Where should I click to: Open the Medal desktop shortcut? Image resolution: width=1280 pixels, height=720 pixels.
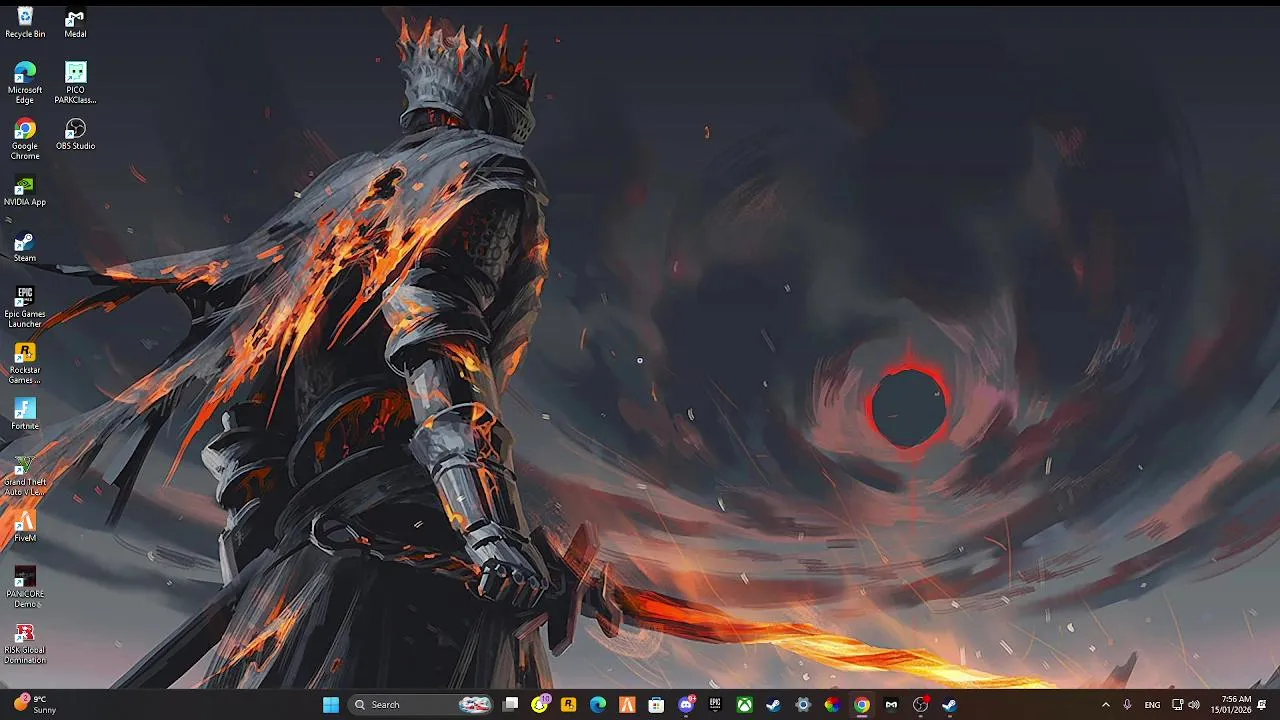[75, 23]
